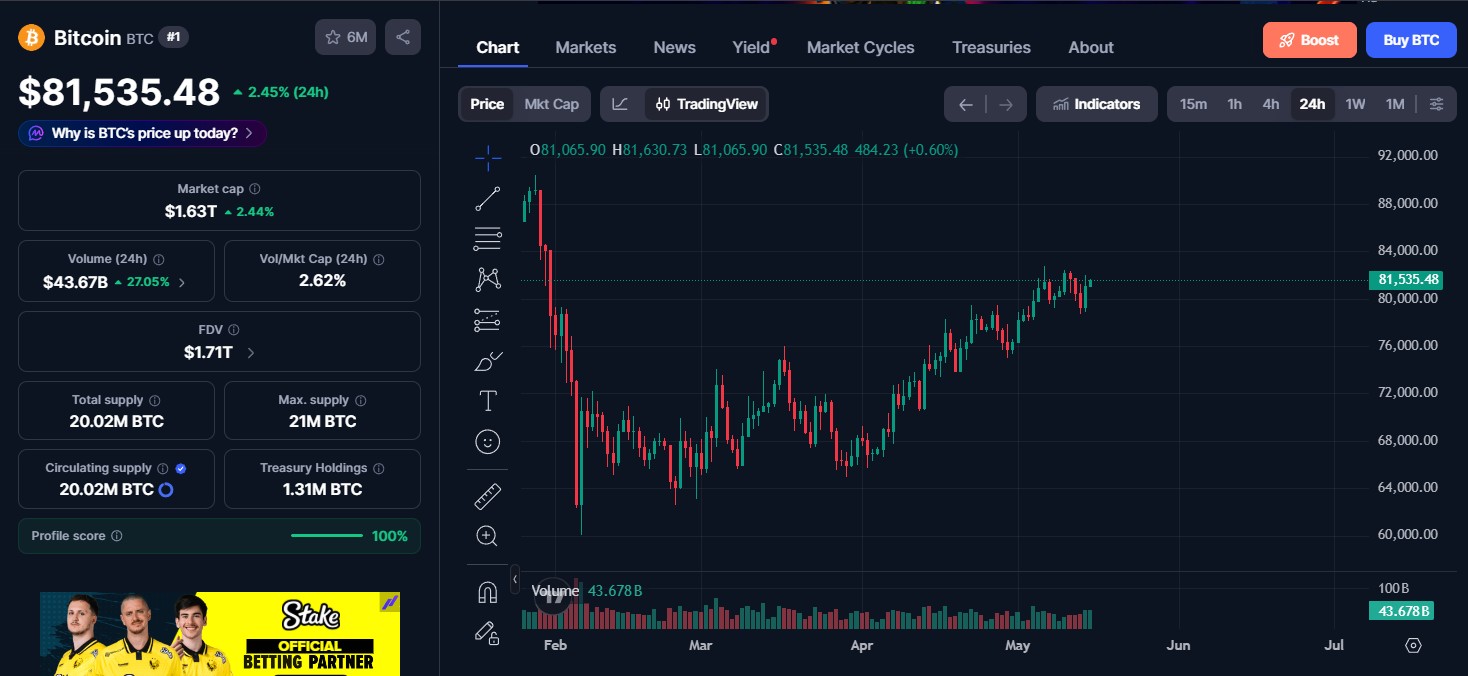Toggle Price chart mode
1468x676 pixels.
tap(487, 104)
